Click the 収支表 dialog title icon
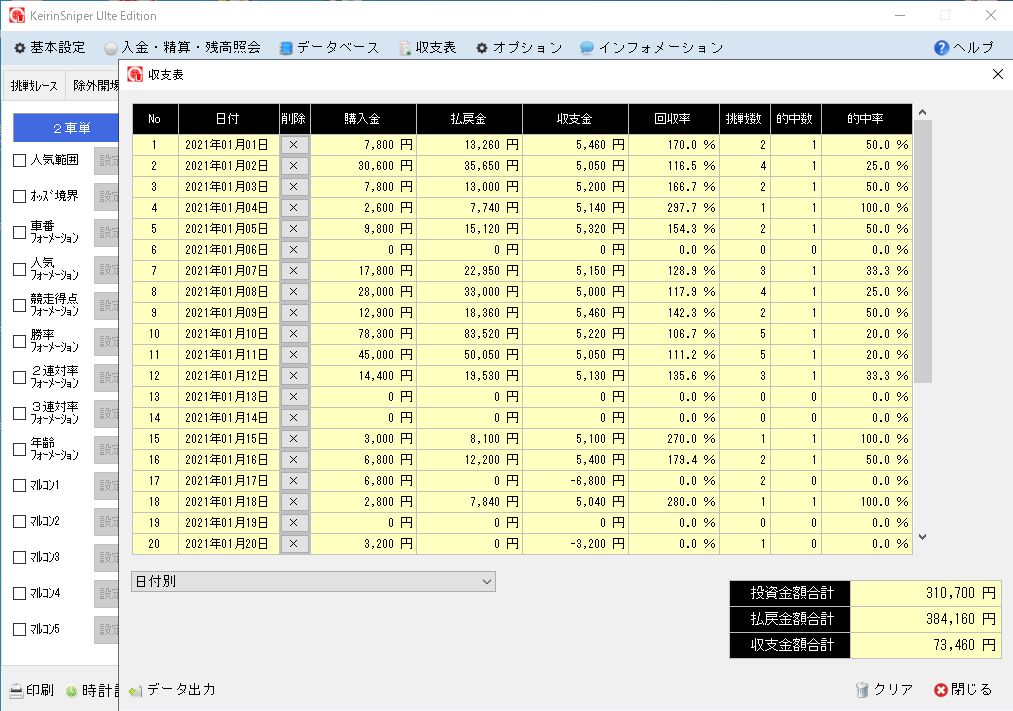The image size is (1013, 711). (x=135, y=74)
